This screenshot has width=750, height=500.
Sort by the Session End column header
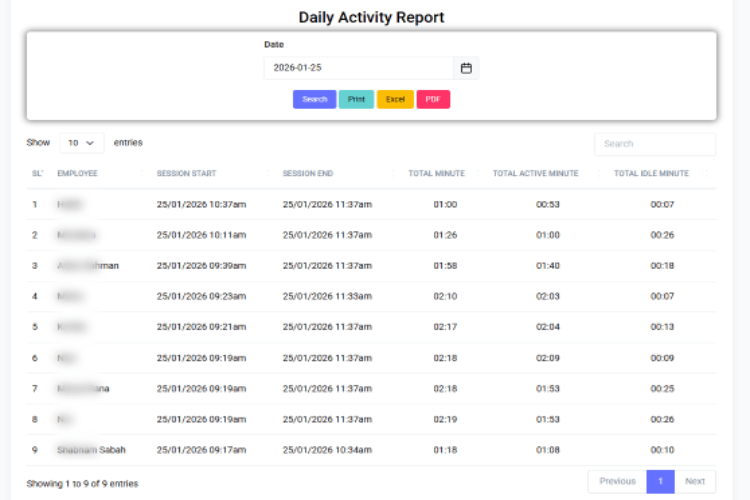pos(308,174)
